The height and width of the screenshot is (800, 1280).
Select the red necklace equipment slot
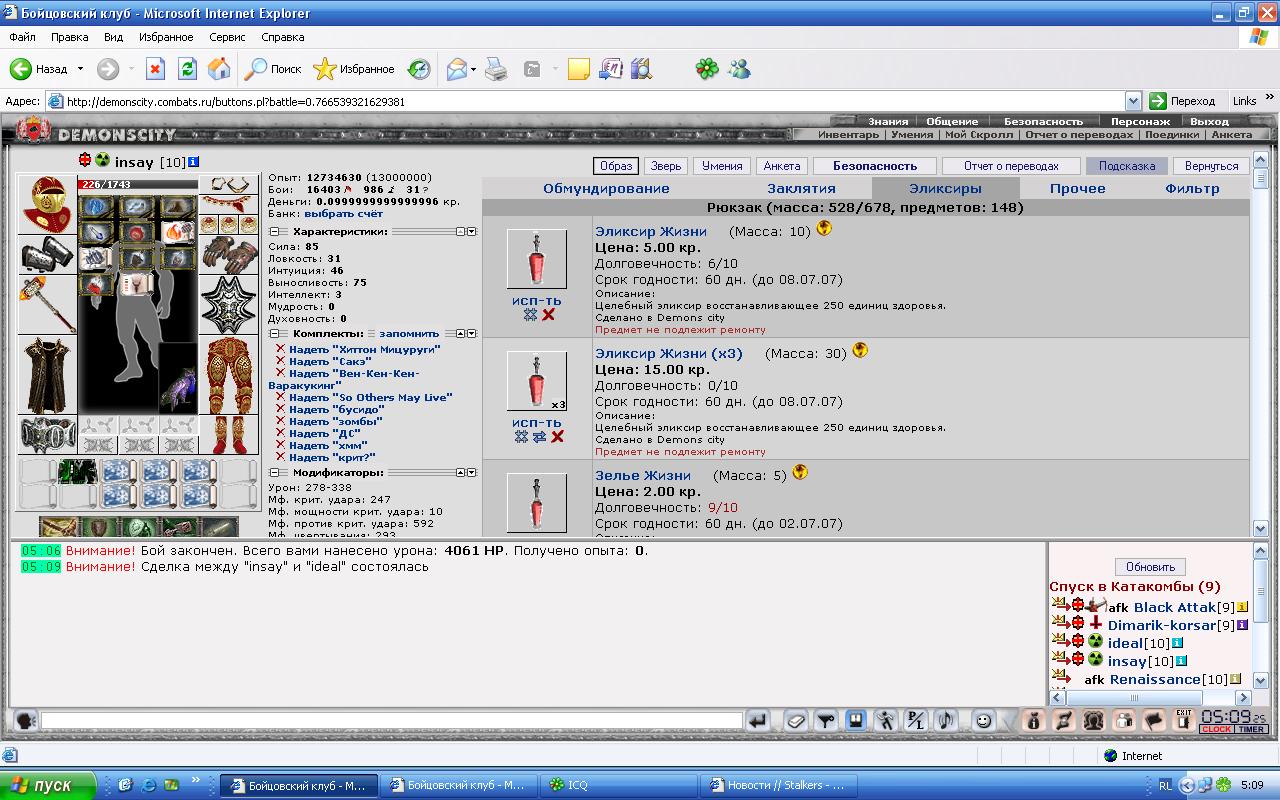point(229,203)
